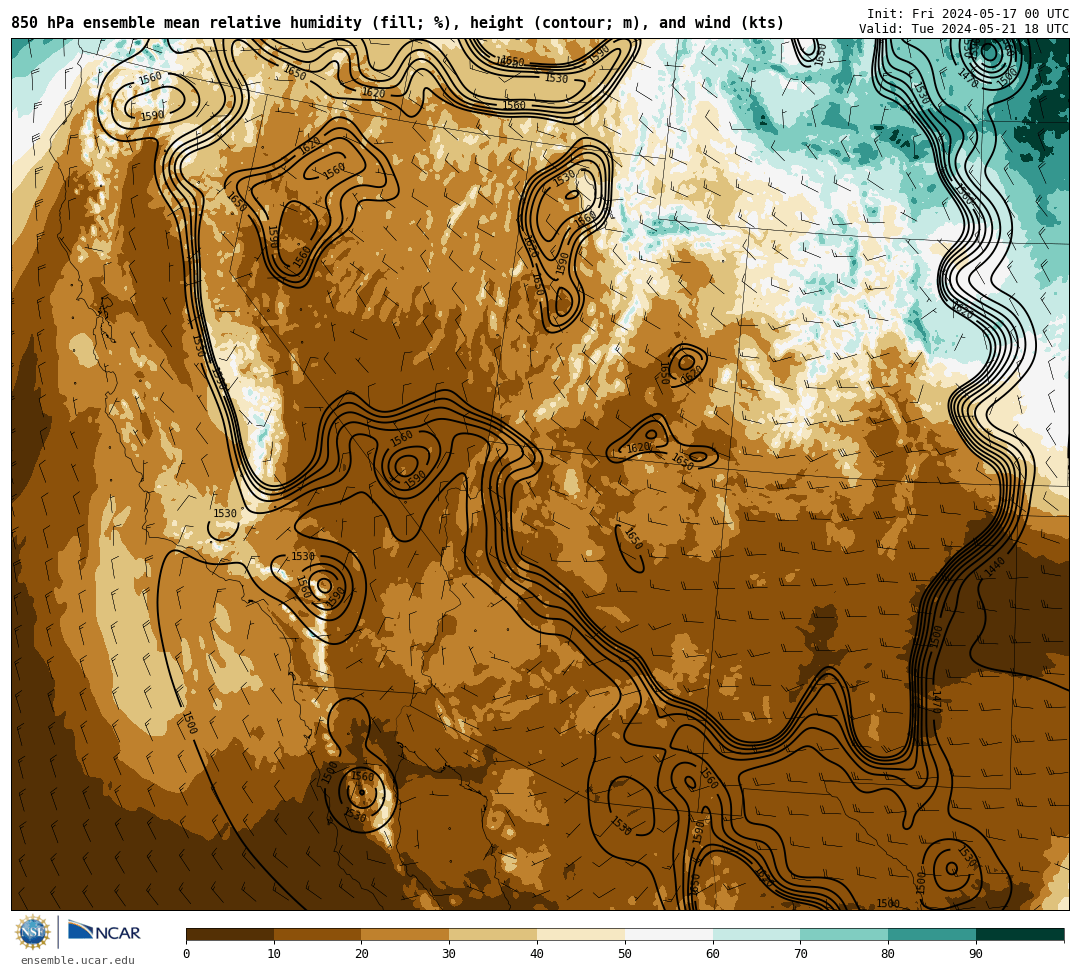Click the colorbar tick label 90
1080x973 pixels.
[976, 954]
